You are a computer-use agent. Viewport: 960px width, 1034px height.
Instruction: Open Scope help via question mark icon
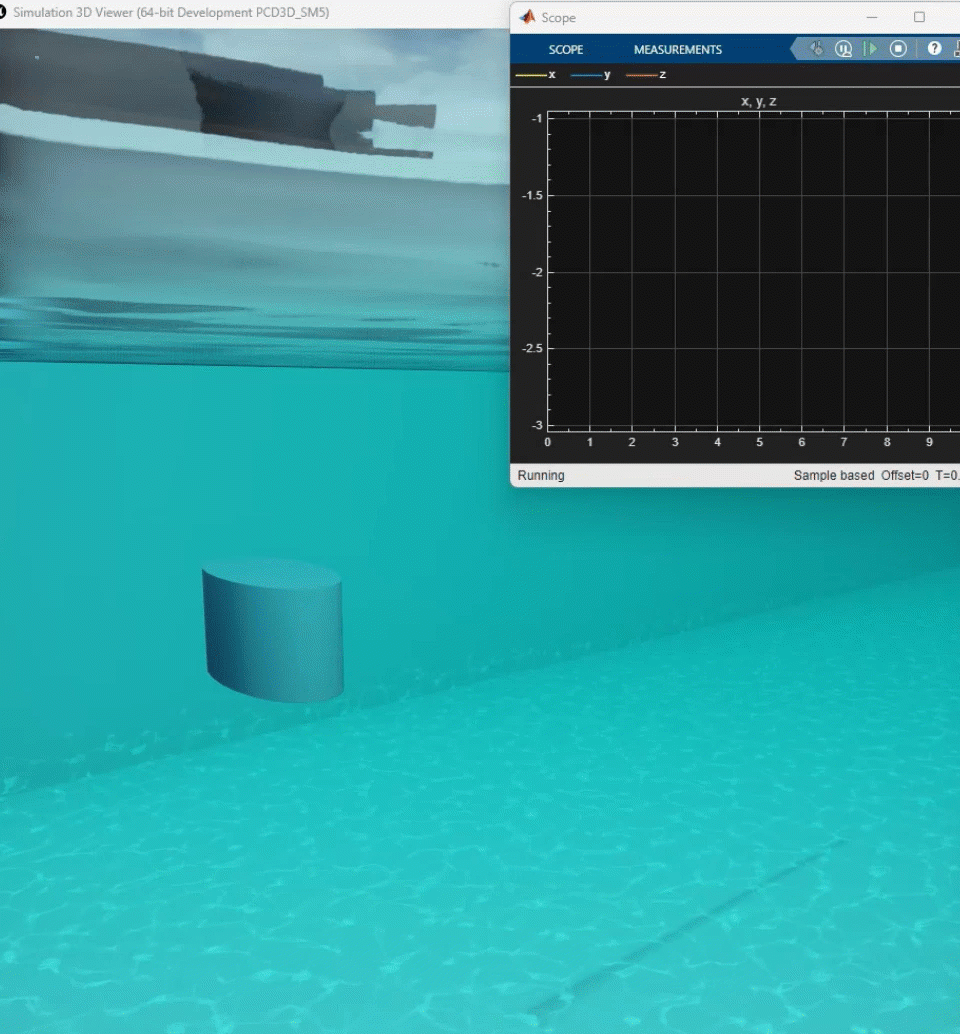pos(935,49)
